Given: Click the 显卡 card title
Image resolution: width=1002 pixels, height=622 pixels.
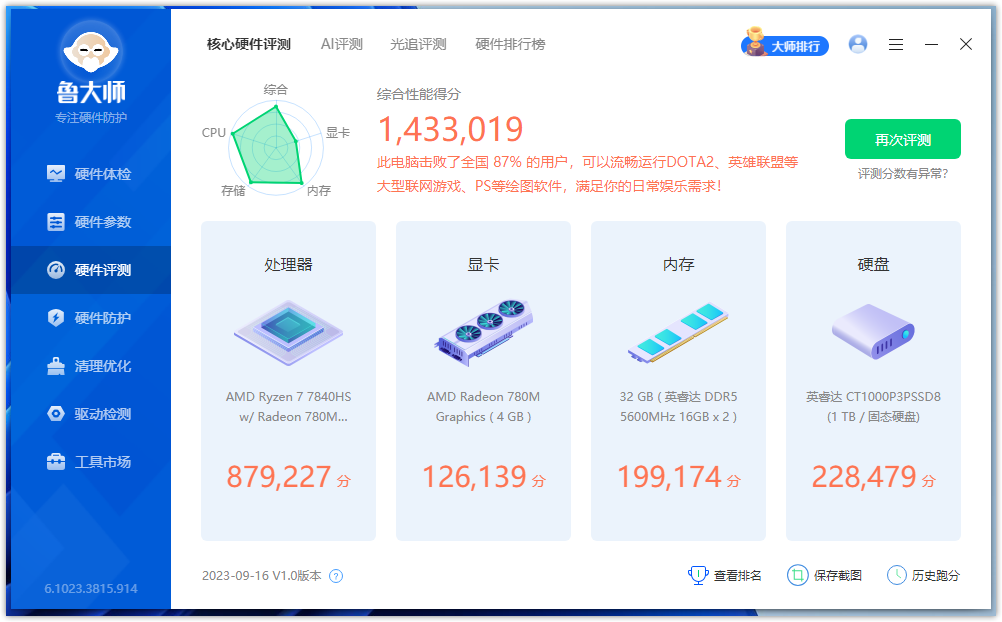Looking at the screenshot, I should (483, 265).
